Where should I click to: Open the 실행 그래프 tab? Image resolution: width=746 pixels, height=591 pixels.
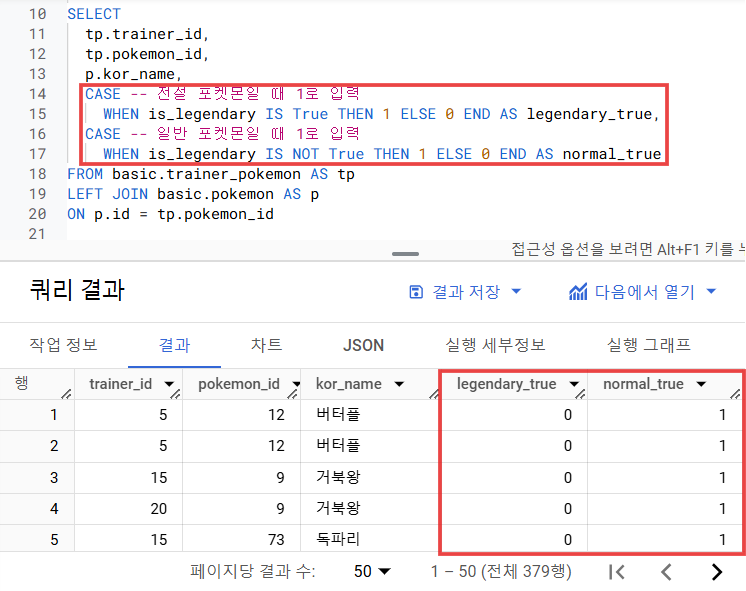[x=648, y=345]
